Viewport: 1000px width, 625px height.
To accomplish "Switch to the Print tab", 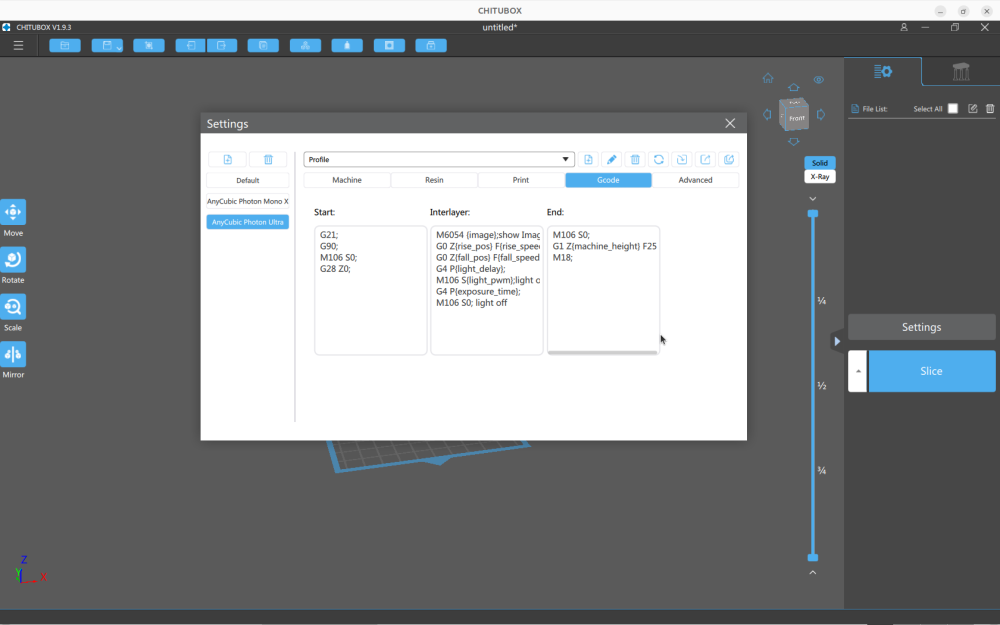I will pos(520,180).
